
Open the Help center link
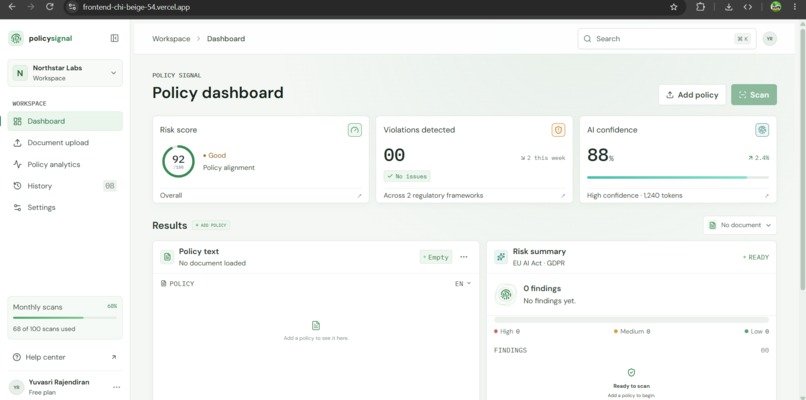pyautogui.click(x=65, y=357)
